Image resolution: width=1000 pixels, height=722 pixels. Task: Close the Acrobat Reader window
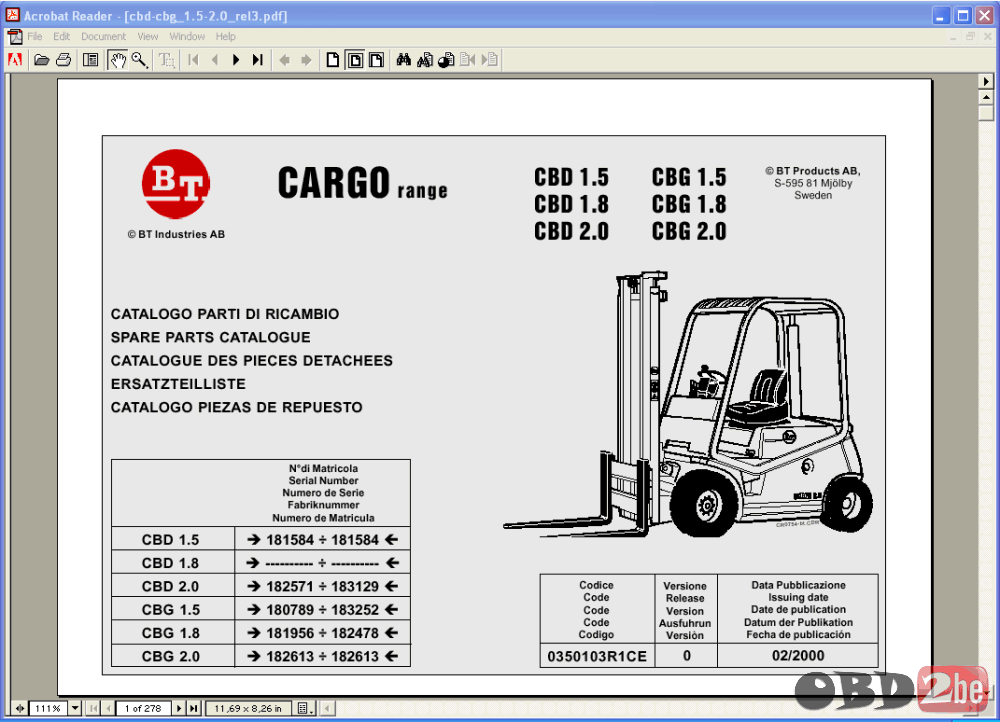[985, 15]
